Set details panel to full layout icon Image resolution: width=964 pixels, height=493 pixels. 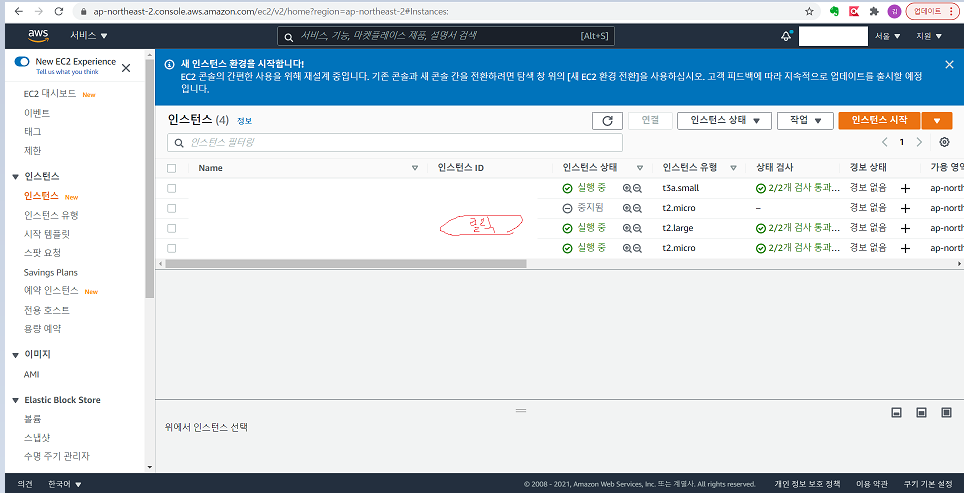coord(946,412)
